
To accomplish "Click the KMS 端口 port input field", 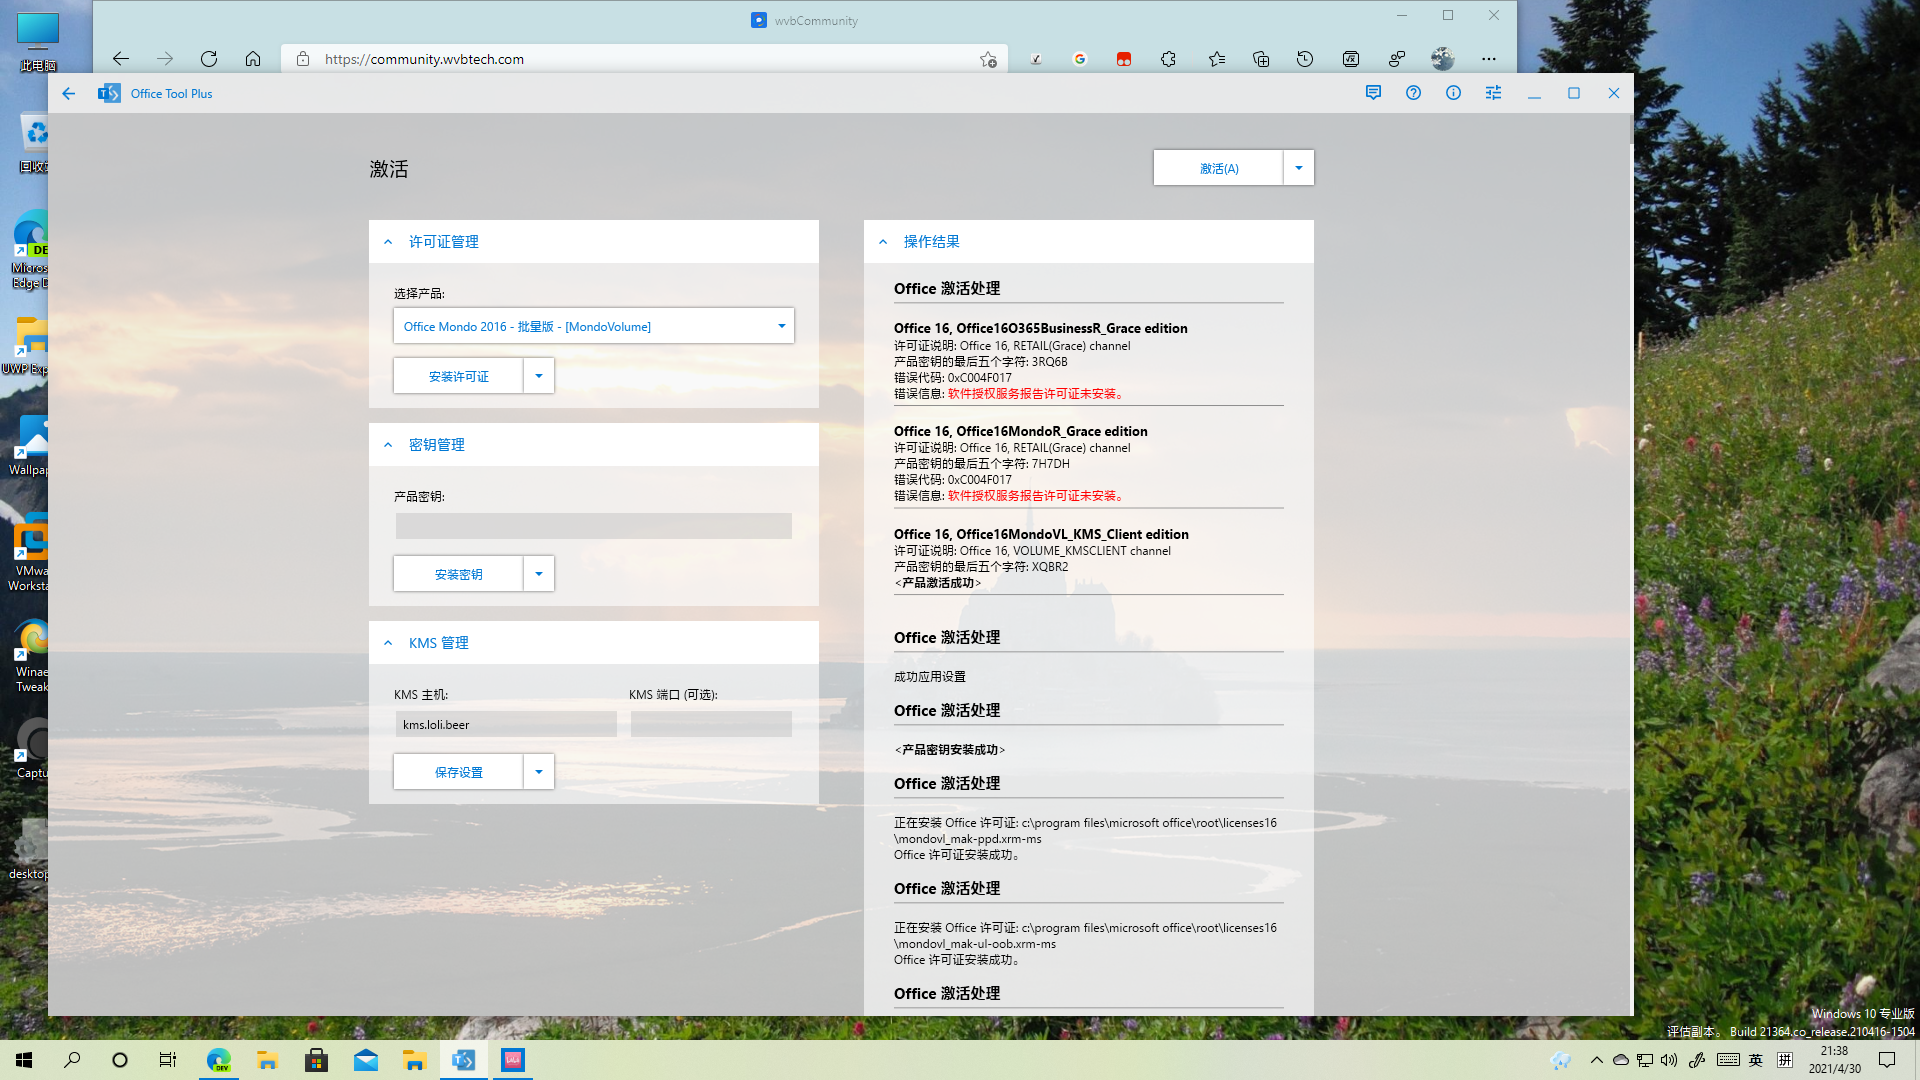I will pyautogui.click(x=711, y=724).
